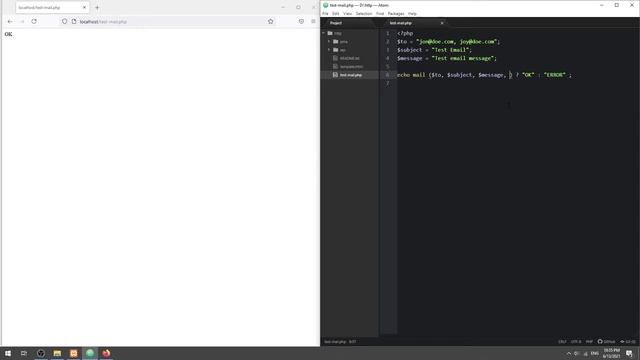Close the test-mail.php editor tab
Viewport: 640px width, 360px height.
(442, 23)
